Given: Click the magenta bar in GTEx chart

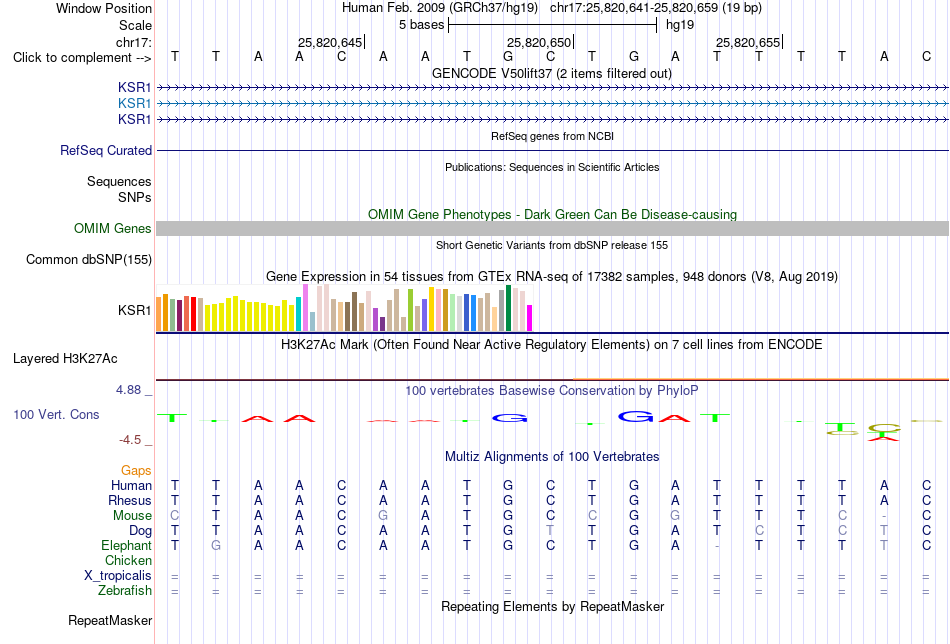Looking at the screenshot, I should tap(530, 318).
